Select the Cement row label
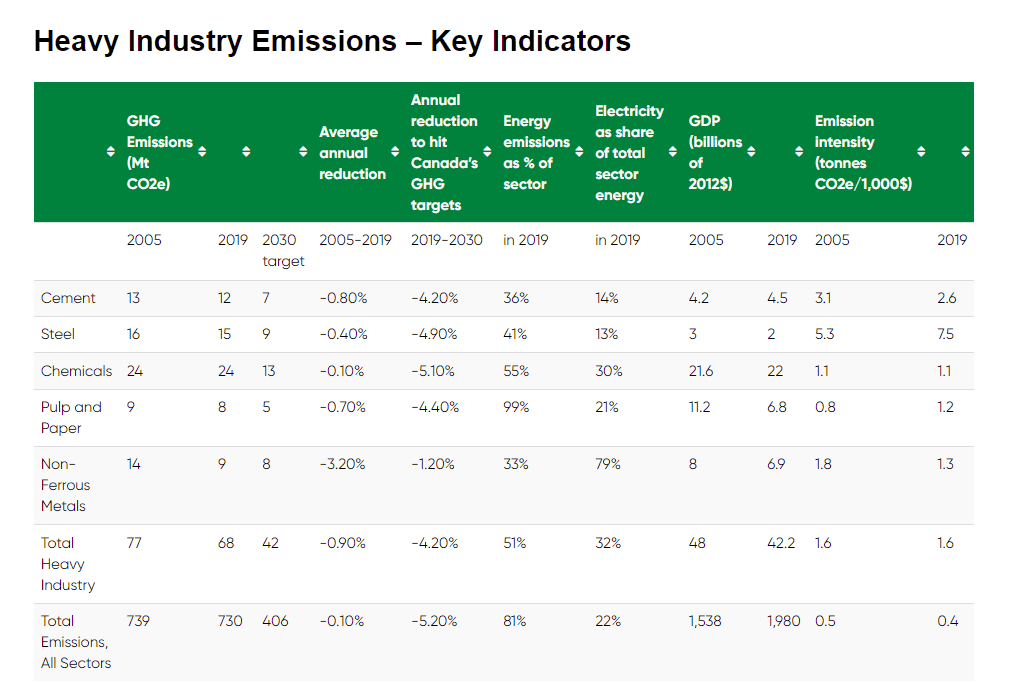 pos(68,298)
